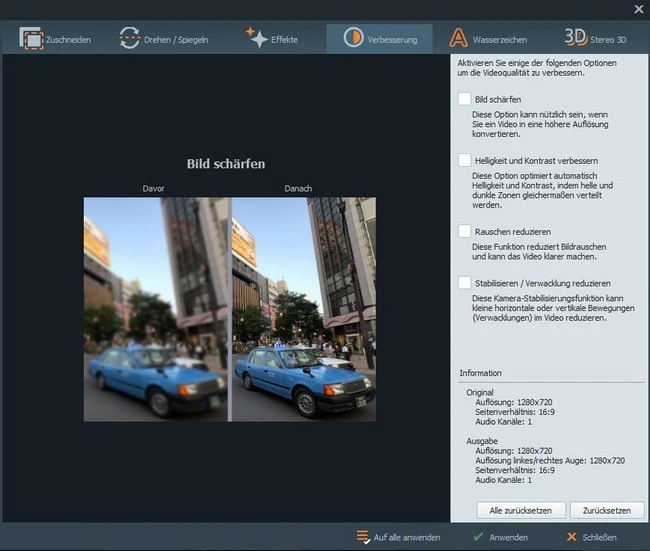Open the Wasserzeichen tab
Viewport: 650px width, 551px height.
coord(488,39)
